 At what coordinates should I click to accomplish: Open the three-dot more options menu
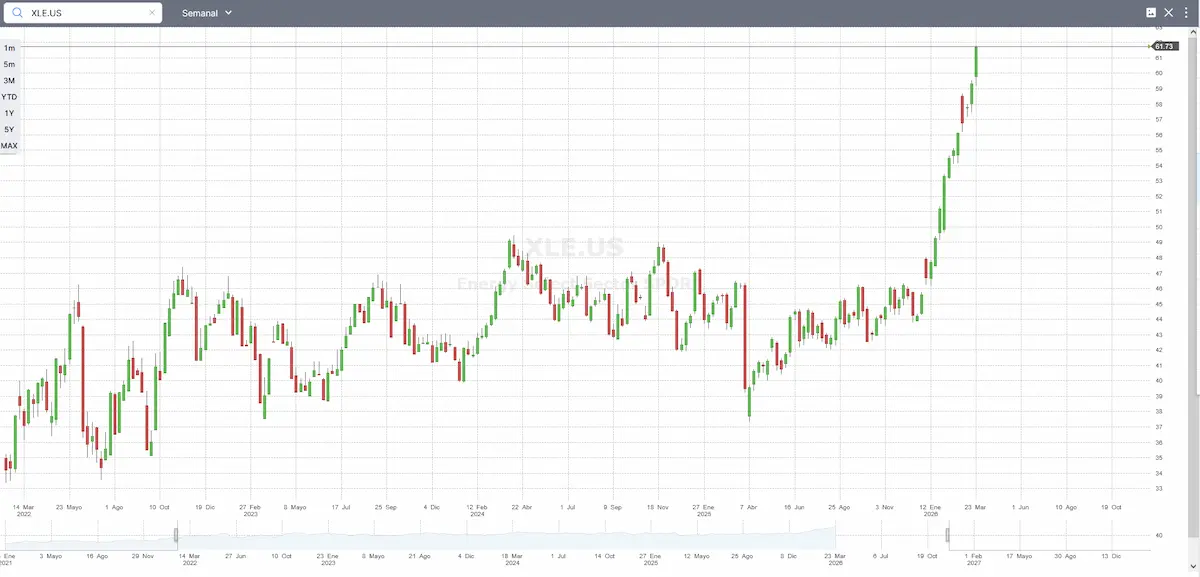(x=1184, y=13)
